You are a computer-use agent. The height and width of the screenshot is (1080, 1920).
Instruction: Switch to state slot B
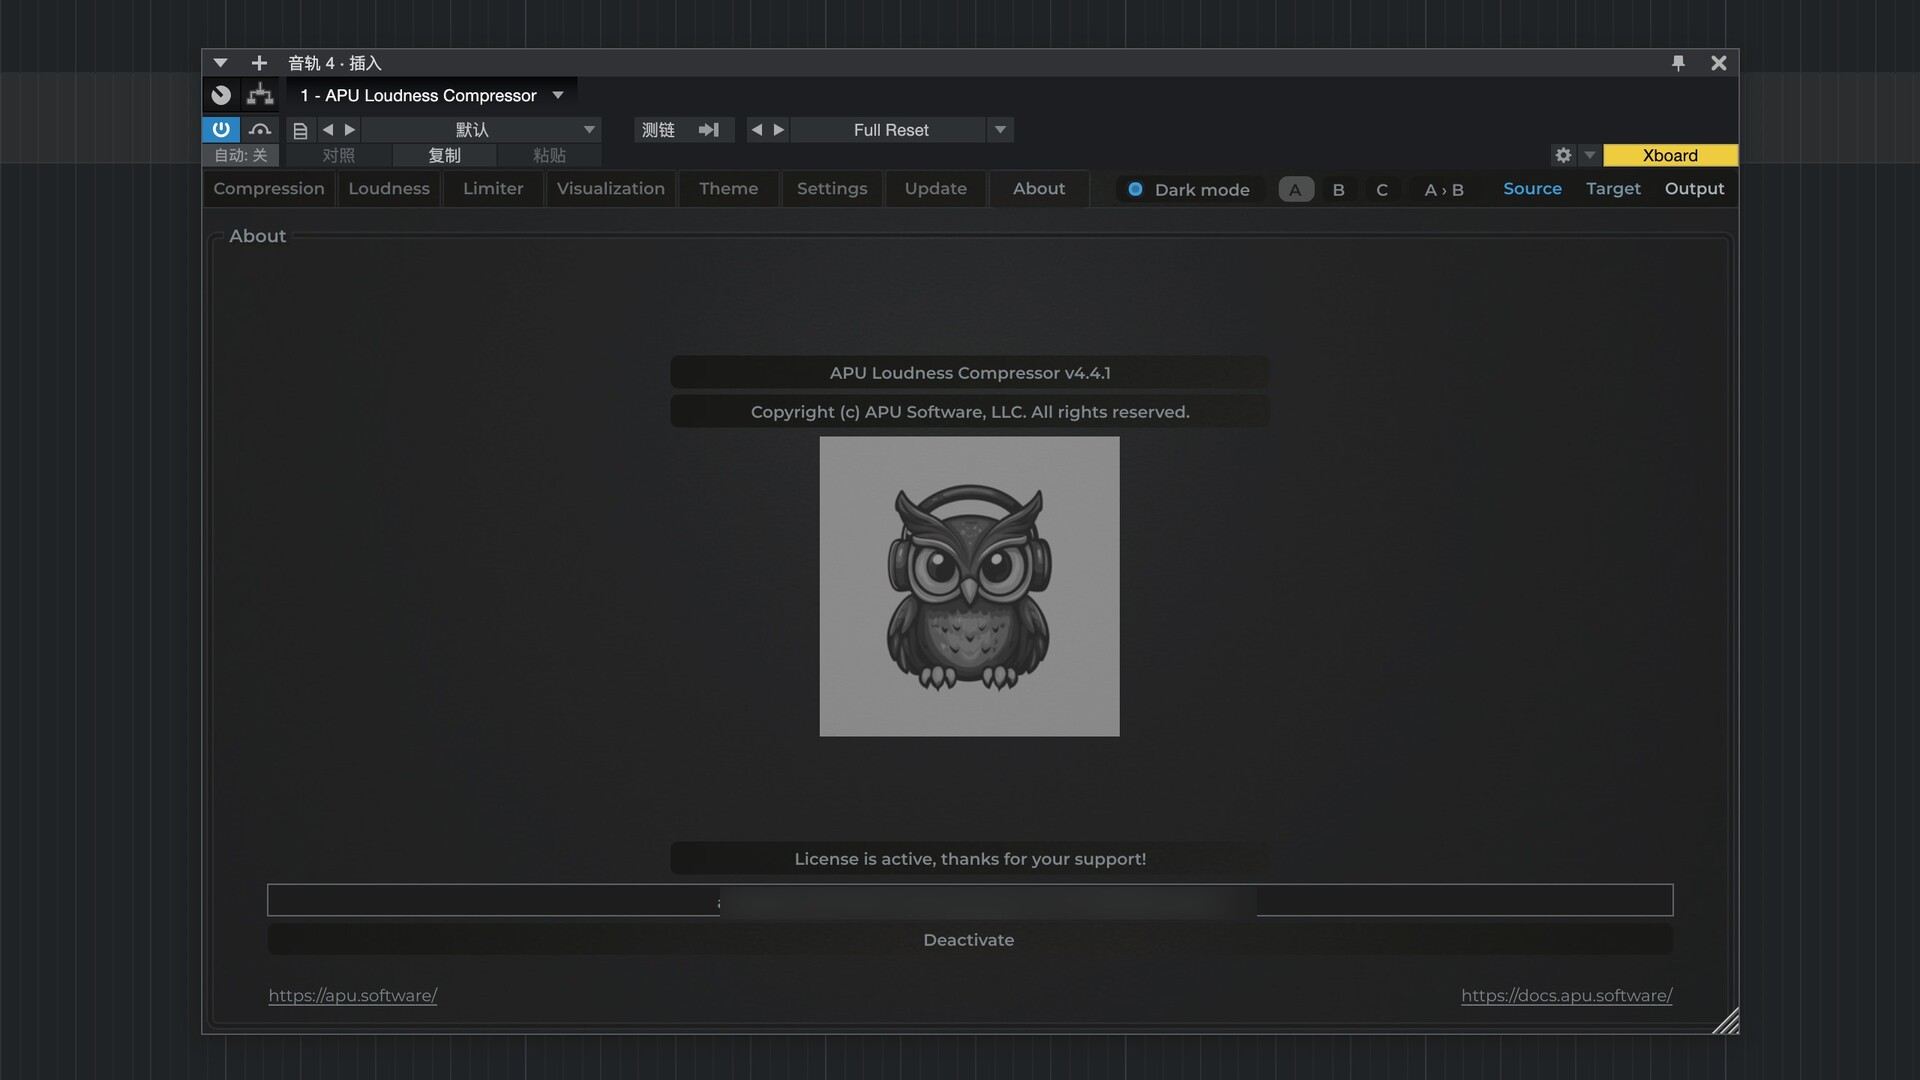click(1338, 190)
